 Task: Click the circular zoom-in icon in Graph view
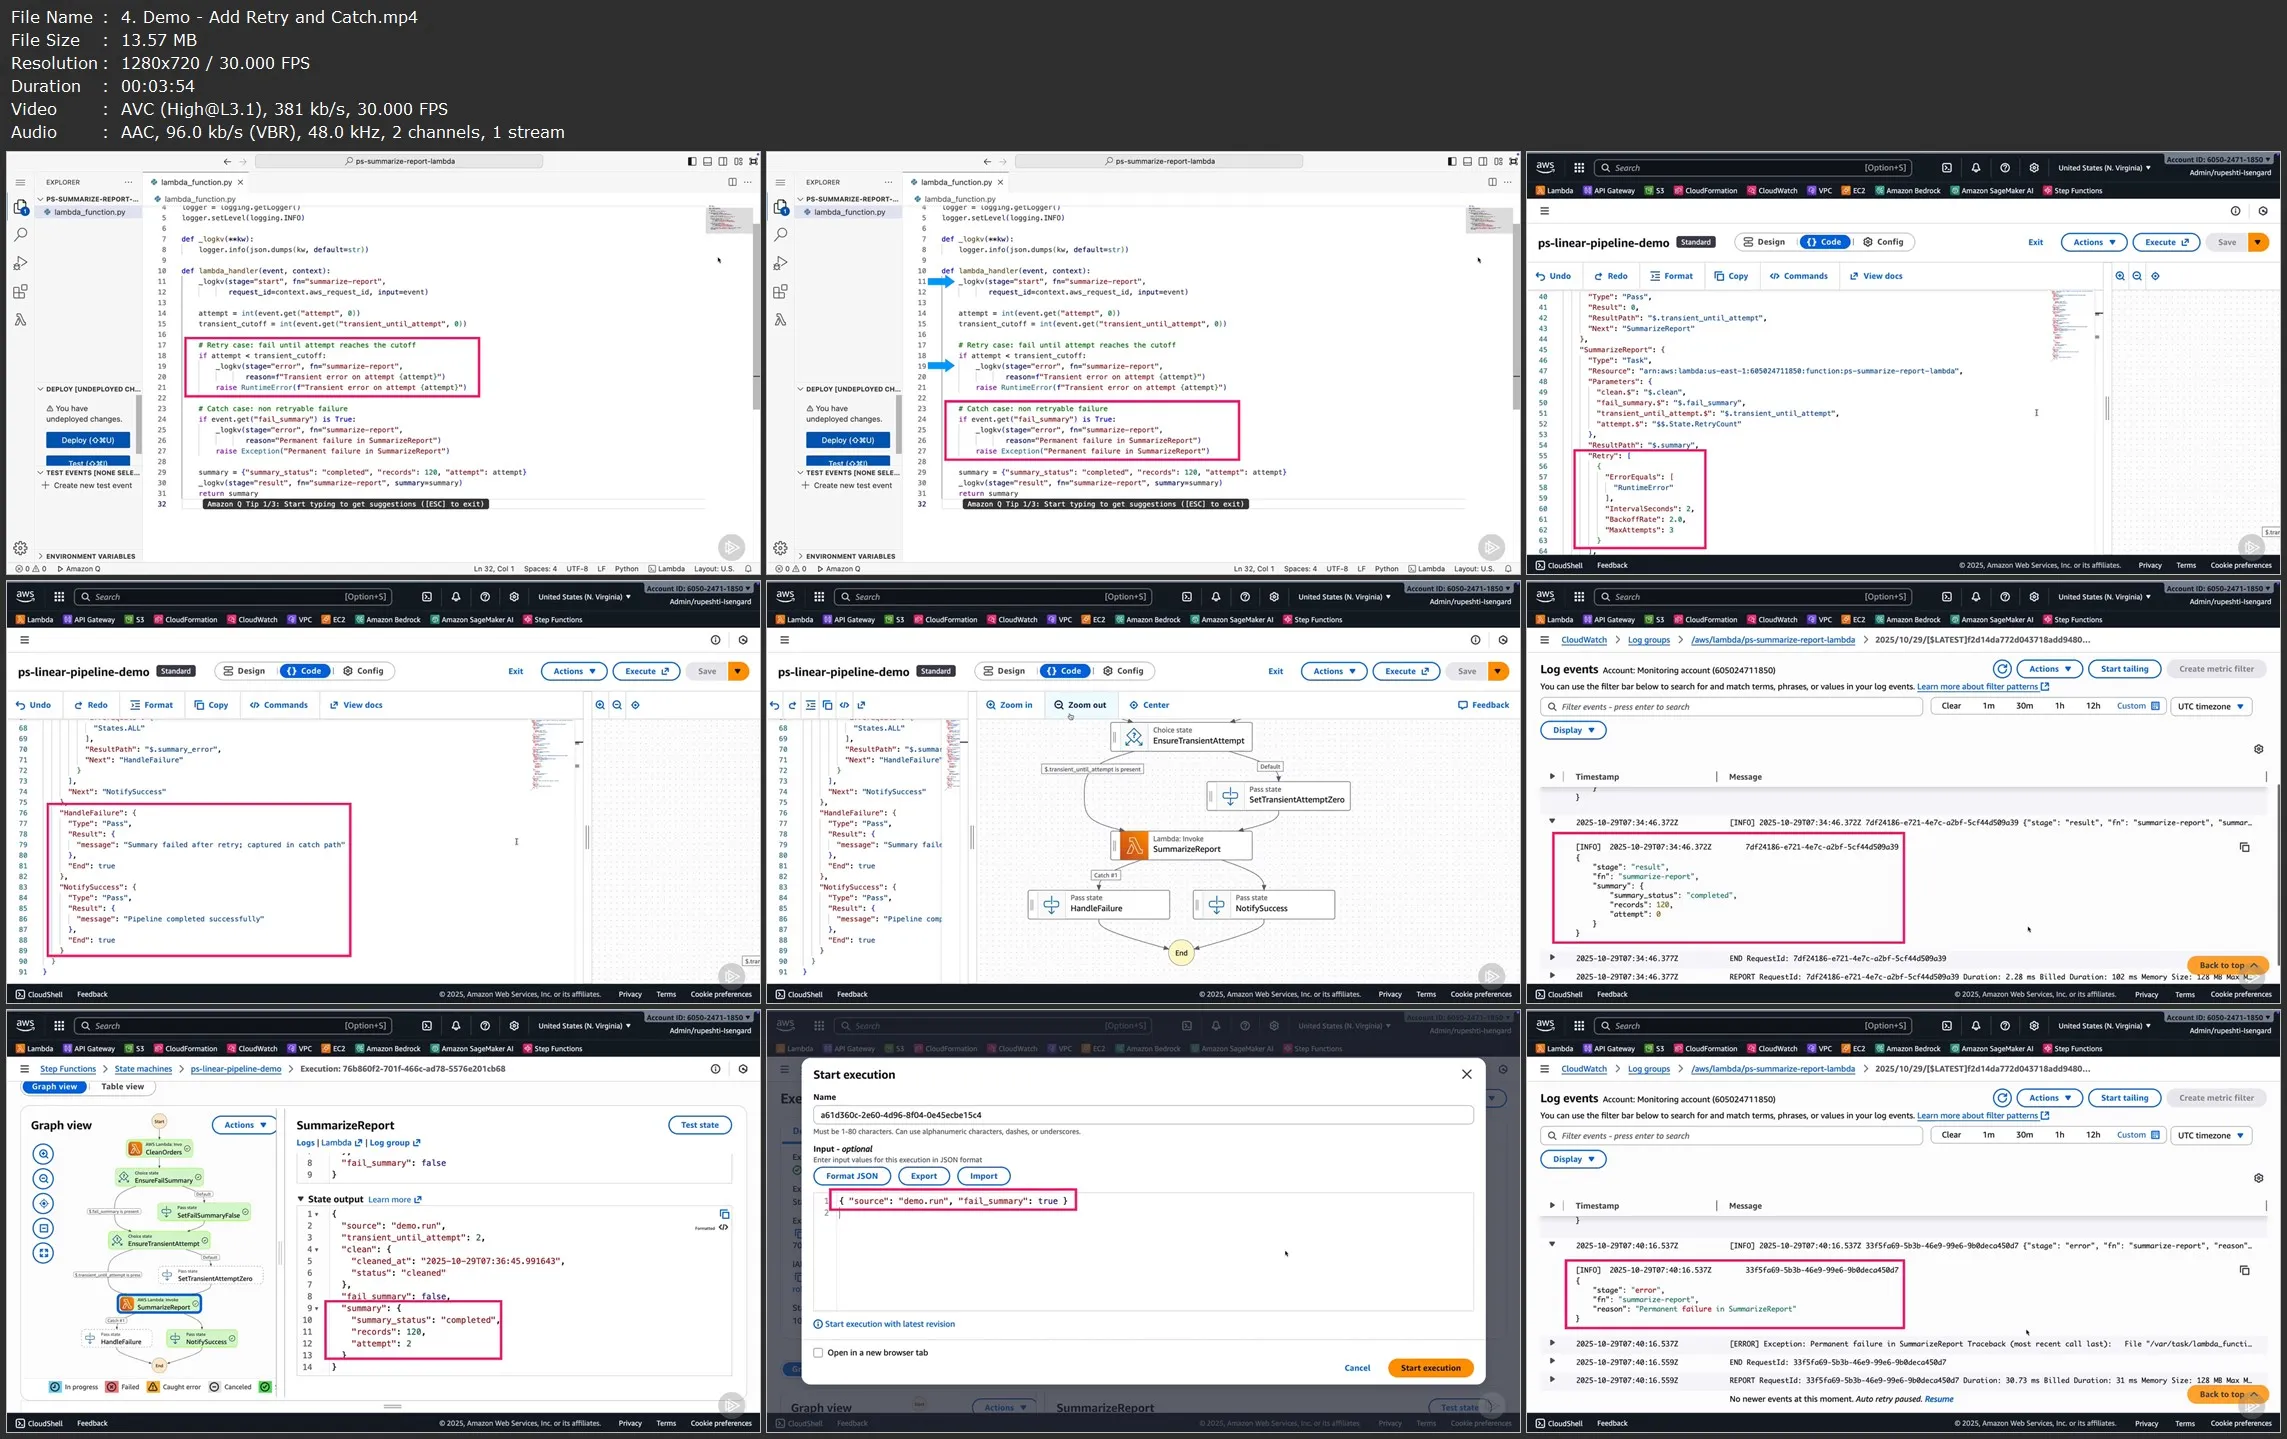[x=43, y=1154]
